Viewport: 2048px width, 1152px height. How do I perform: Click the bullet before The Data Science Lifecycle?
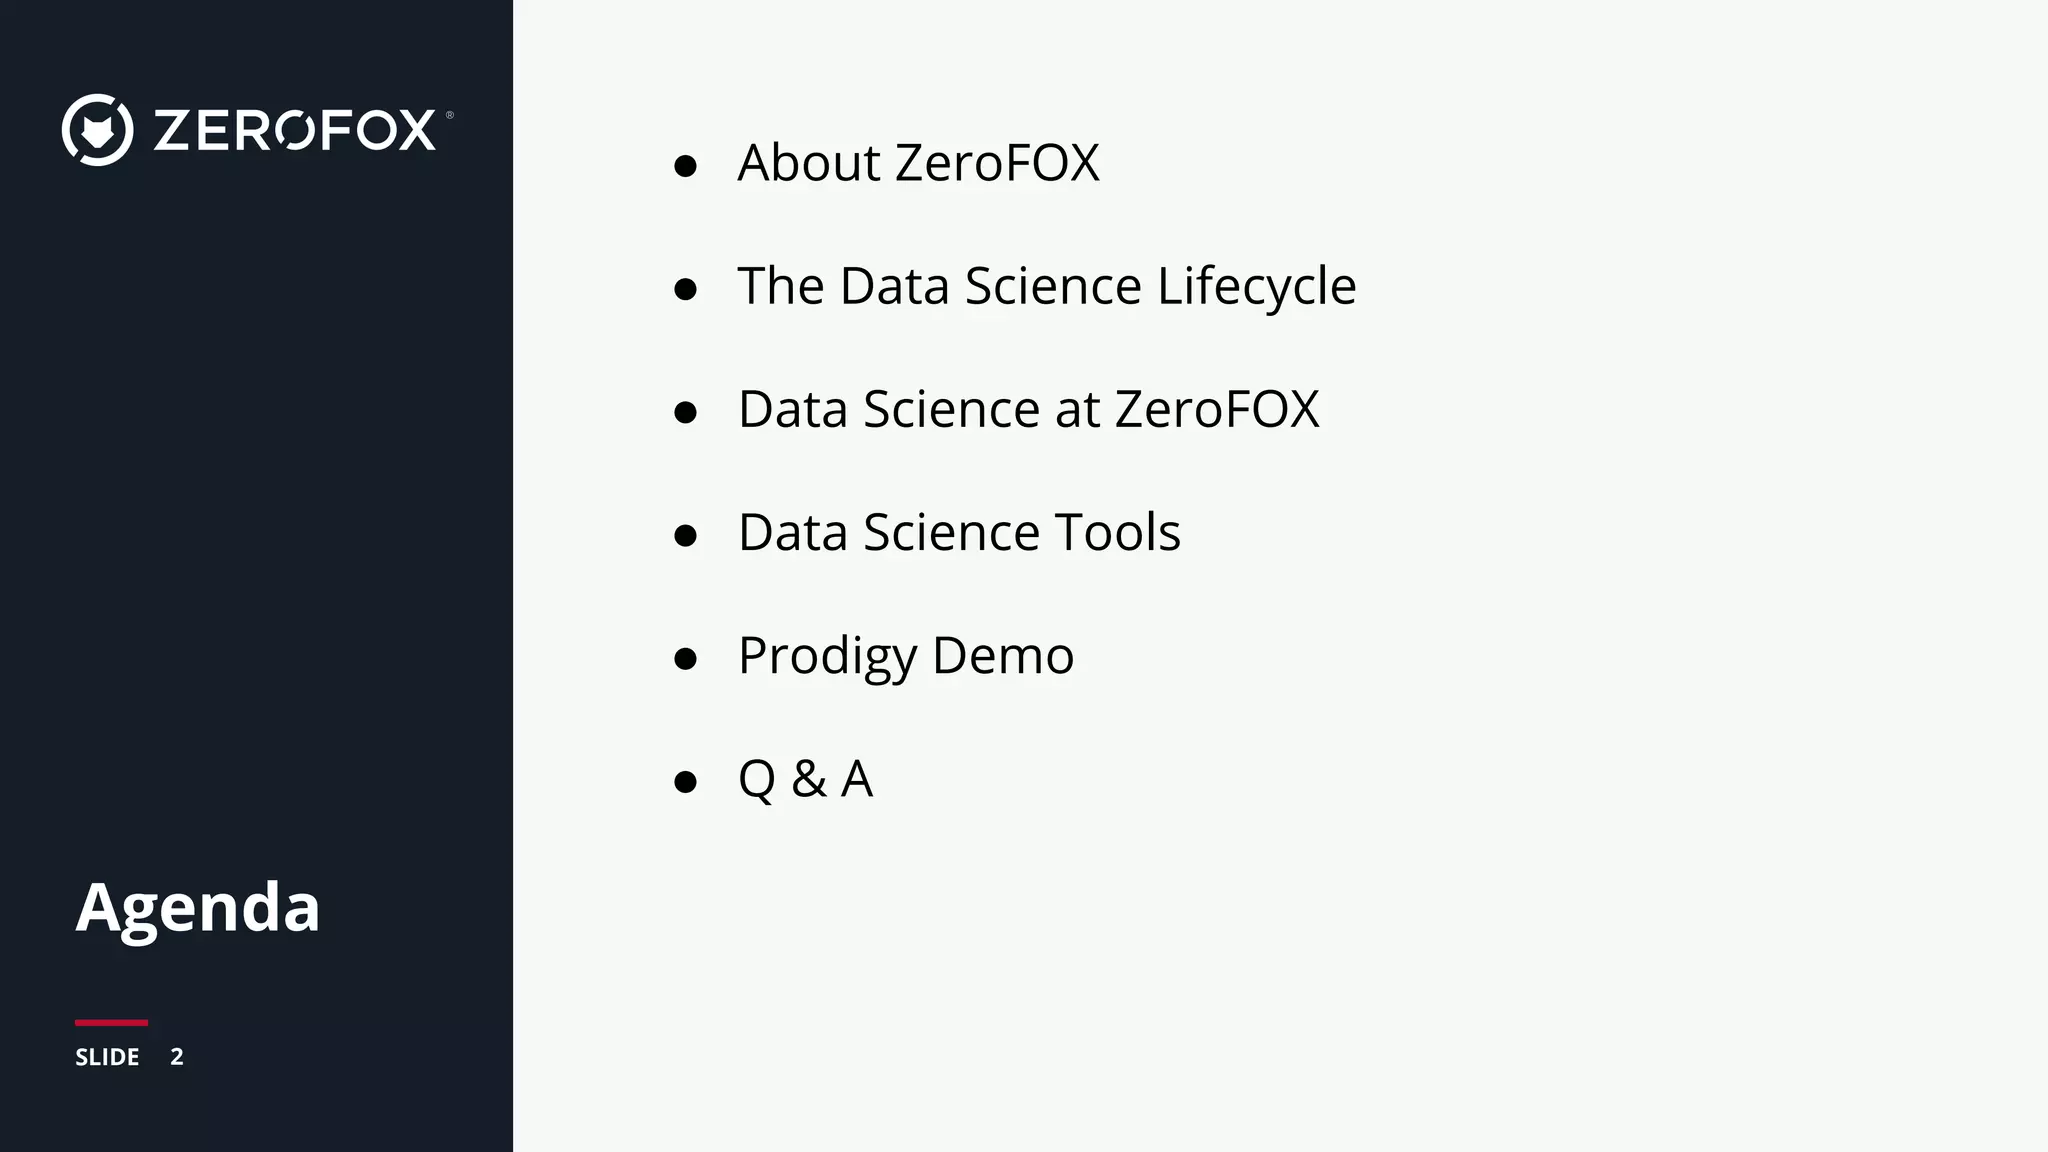tap(685, 290)
